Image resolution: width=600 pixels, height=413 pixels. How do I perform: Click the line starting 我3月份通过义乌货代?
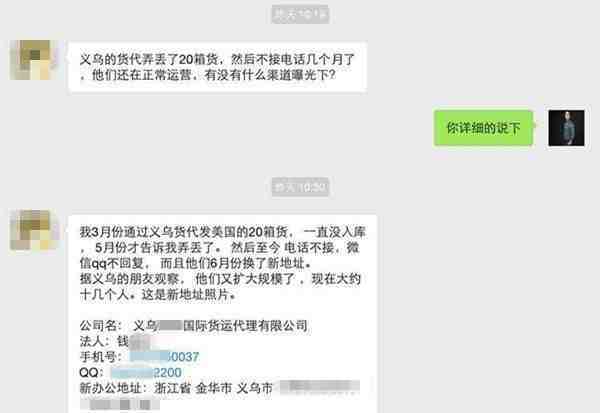click(223, 232)
